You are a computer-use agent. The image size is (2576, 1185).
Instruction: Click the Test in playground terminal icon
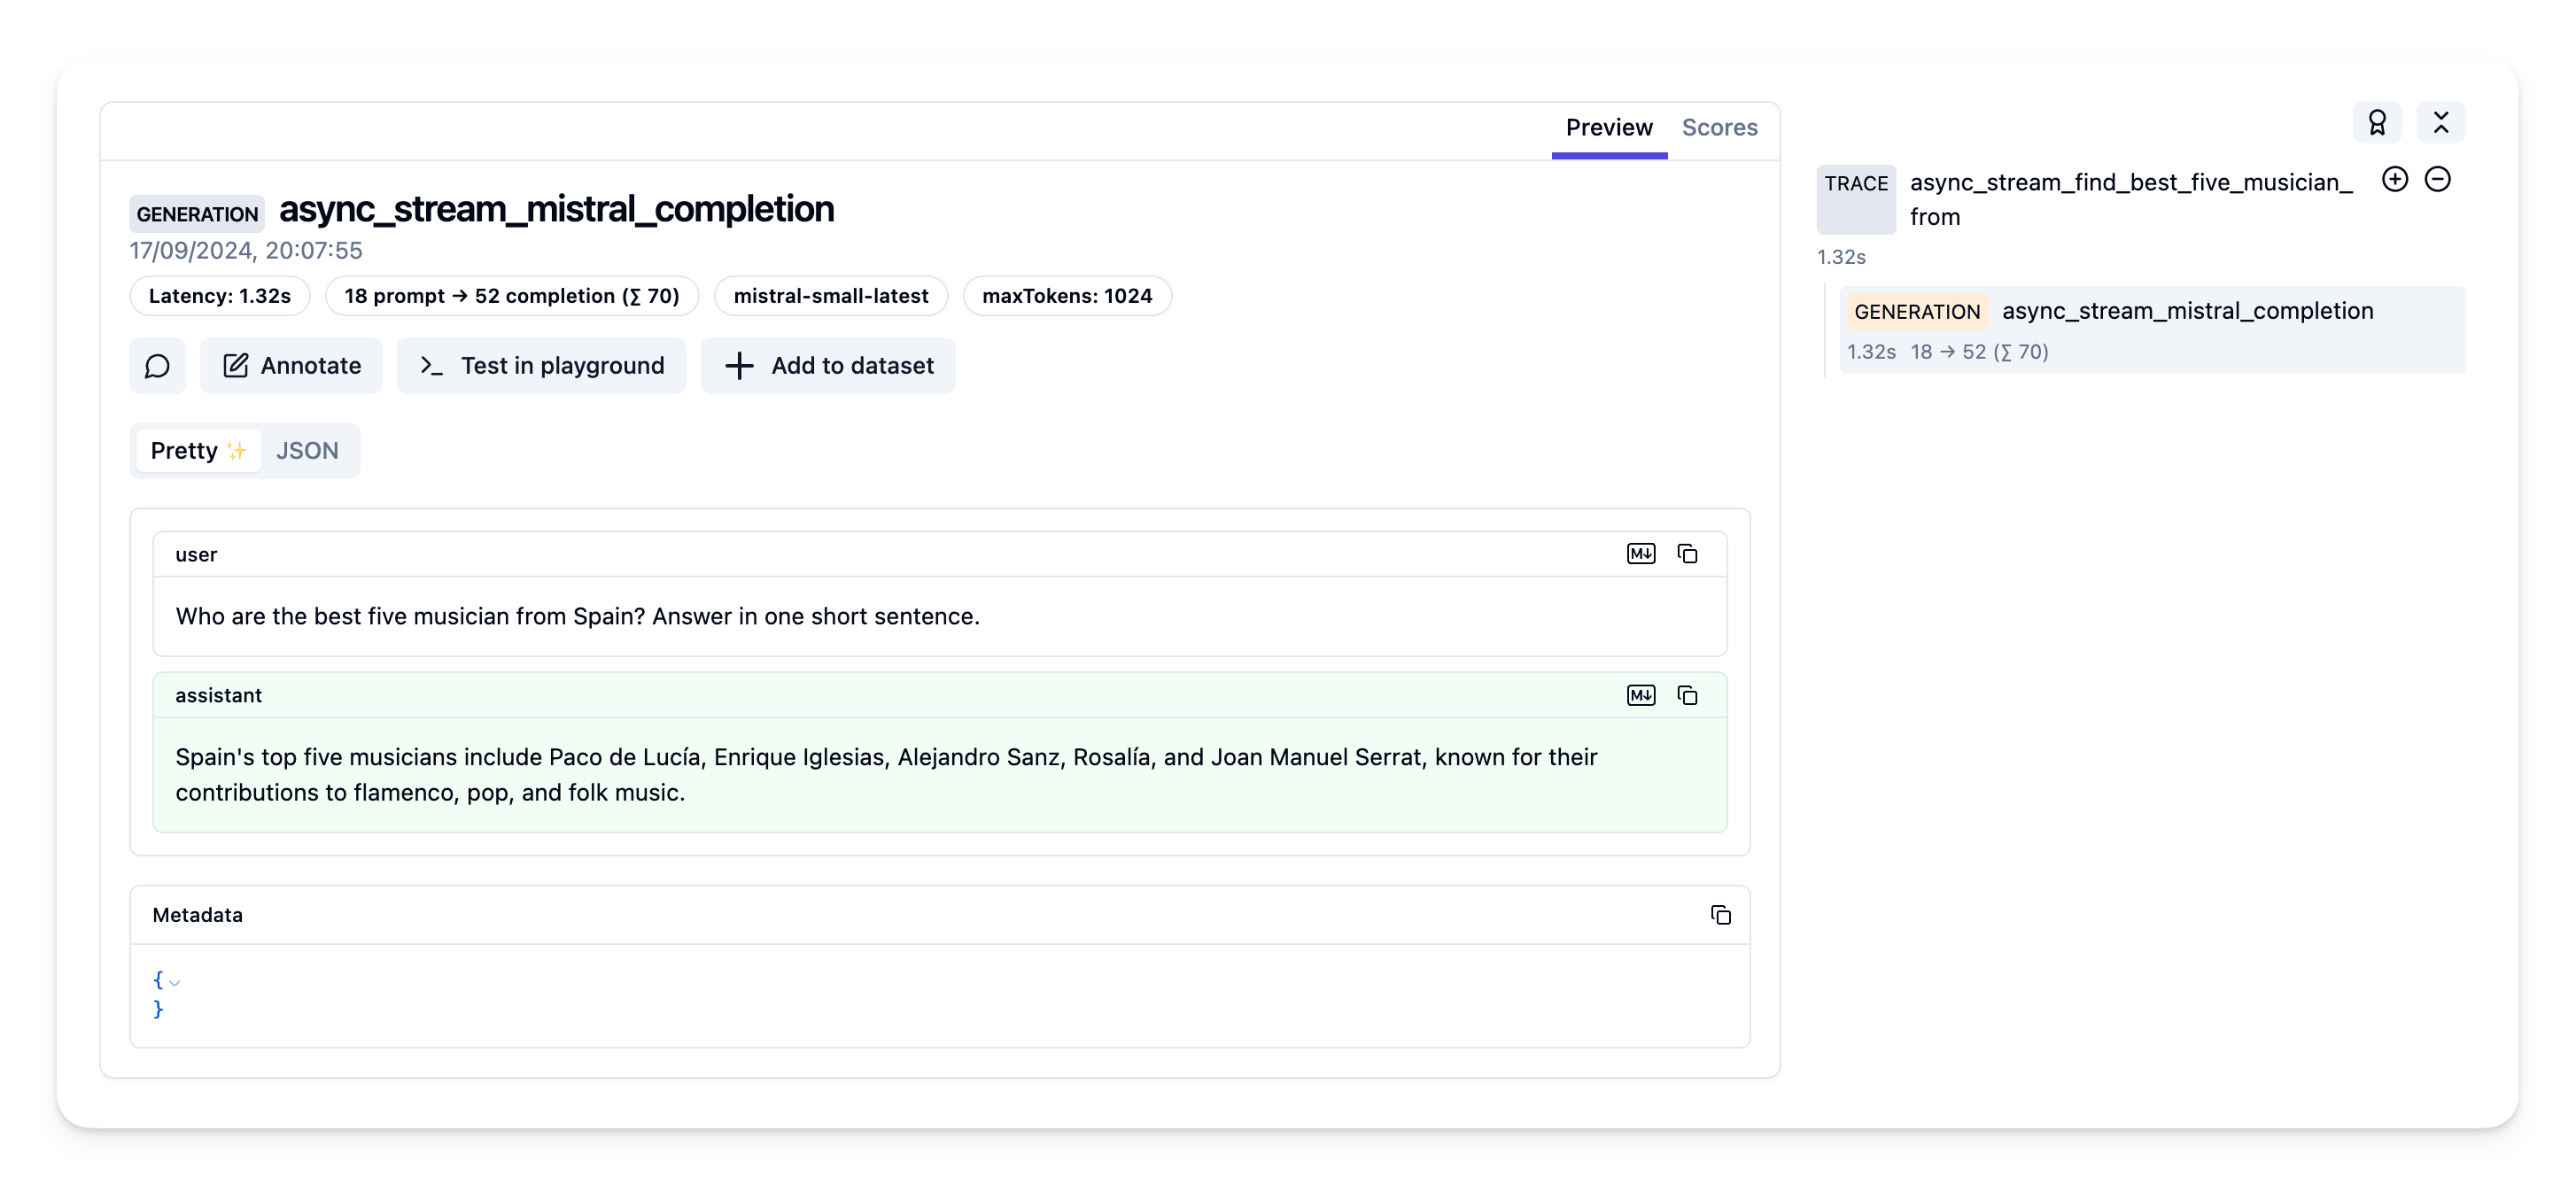(x=431, y=366)
